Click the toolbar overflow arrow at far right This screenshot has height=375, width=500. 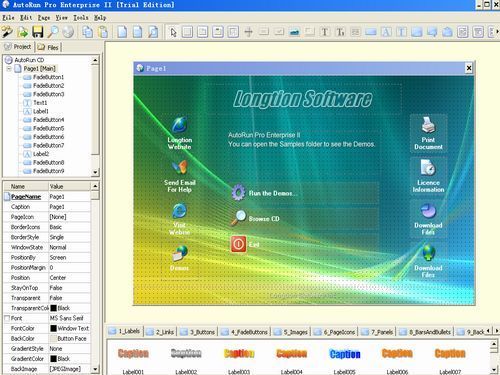tap(497, 32)
